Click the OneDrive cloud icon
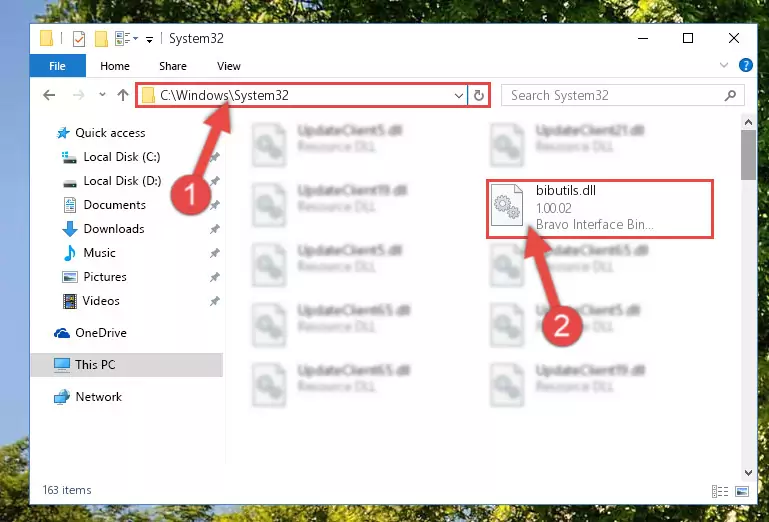Screen dimensions: 769x522 [62, 334]
